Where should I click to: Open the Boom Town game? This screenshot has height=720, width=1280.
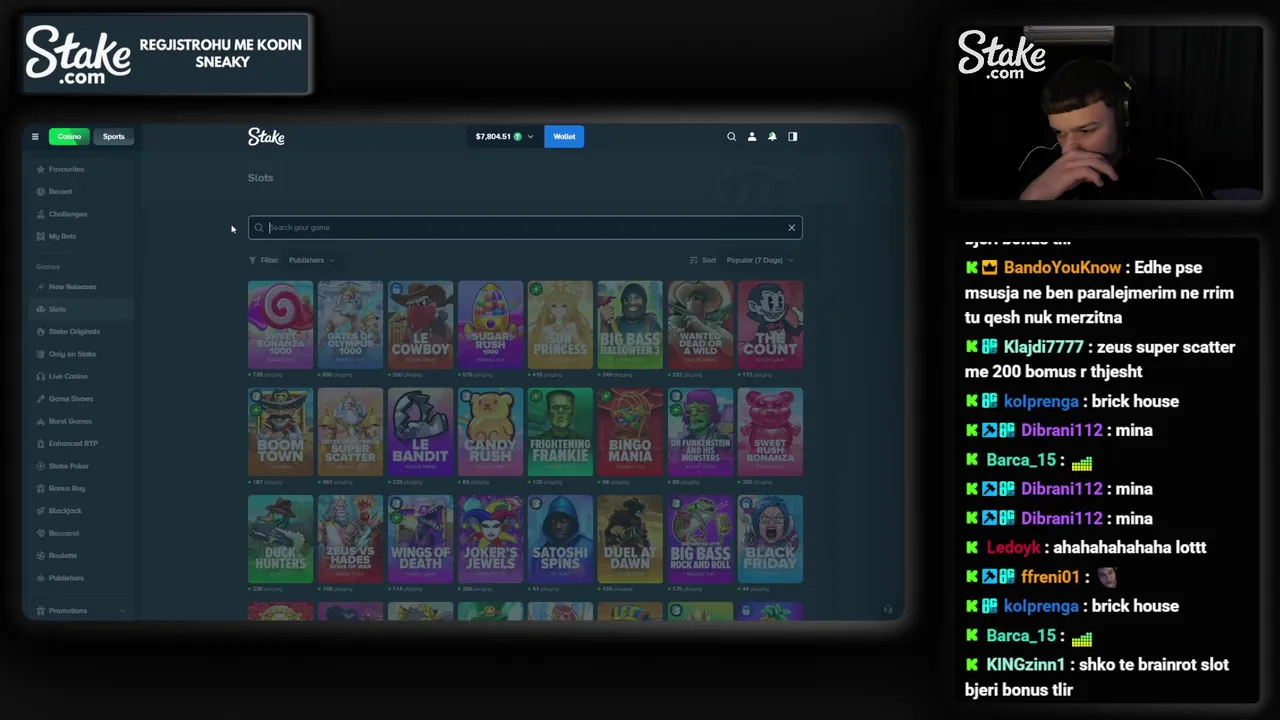point(280,432)
